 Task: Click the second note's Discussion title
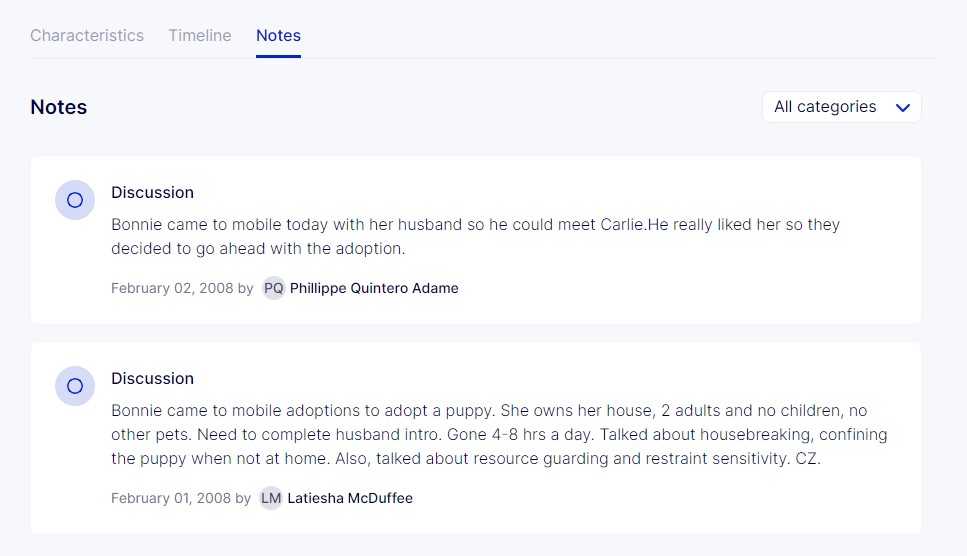click(x=152, y=378)
